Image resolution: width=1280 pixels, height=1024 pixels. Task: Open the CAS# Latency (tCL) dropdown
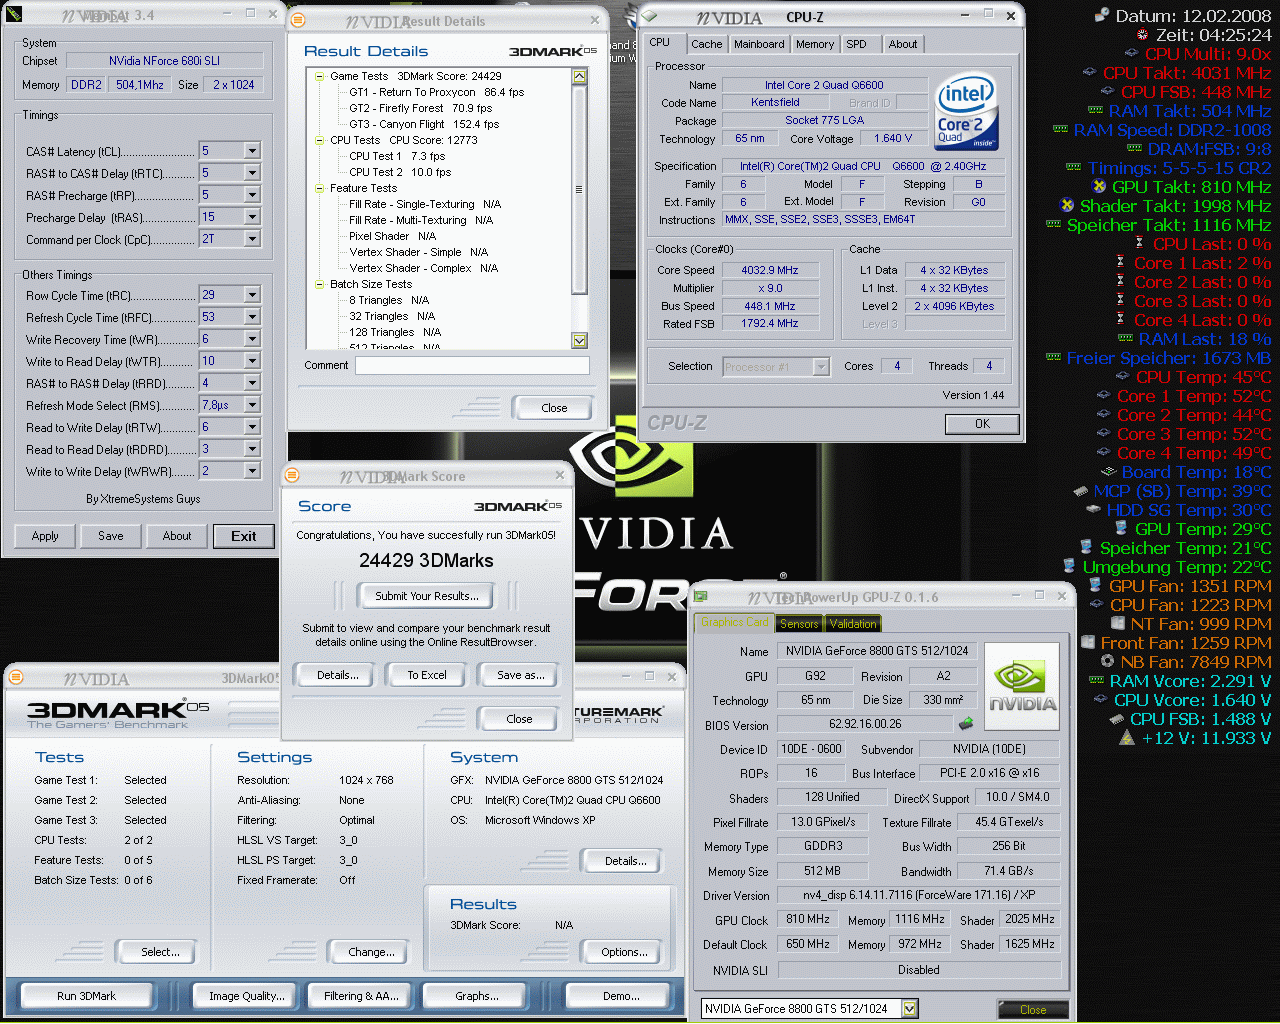tap(252, 151)
